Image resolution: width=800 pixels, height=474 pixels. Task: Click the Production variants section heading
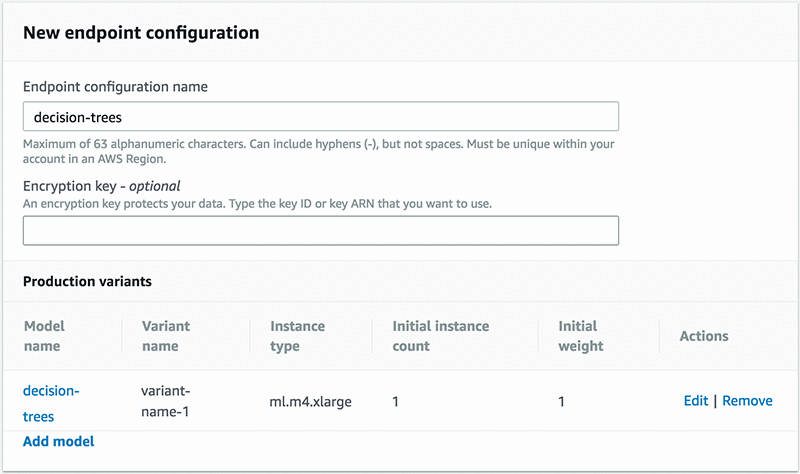87,281
